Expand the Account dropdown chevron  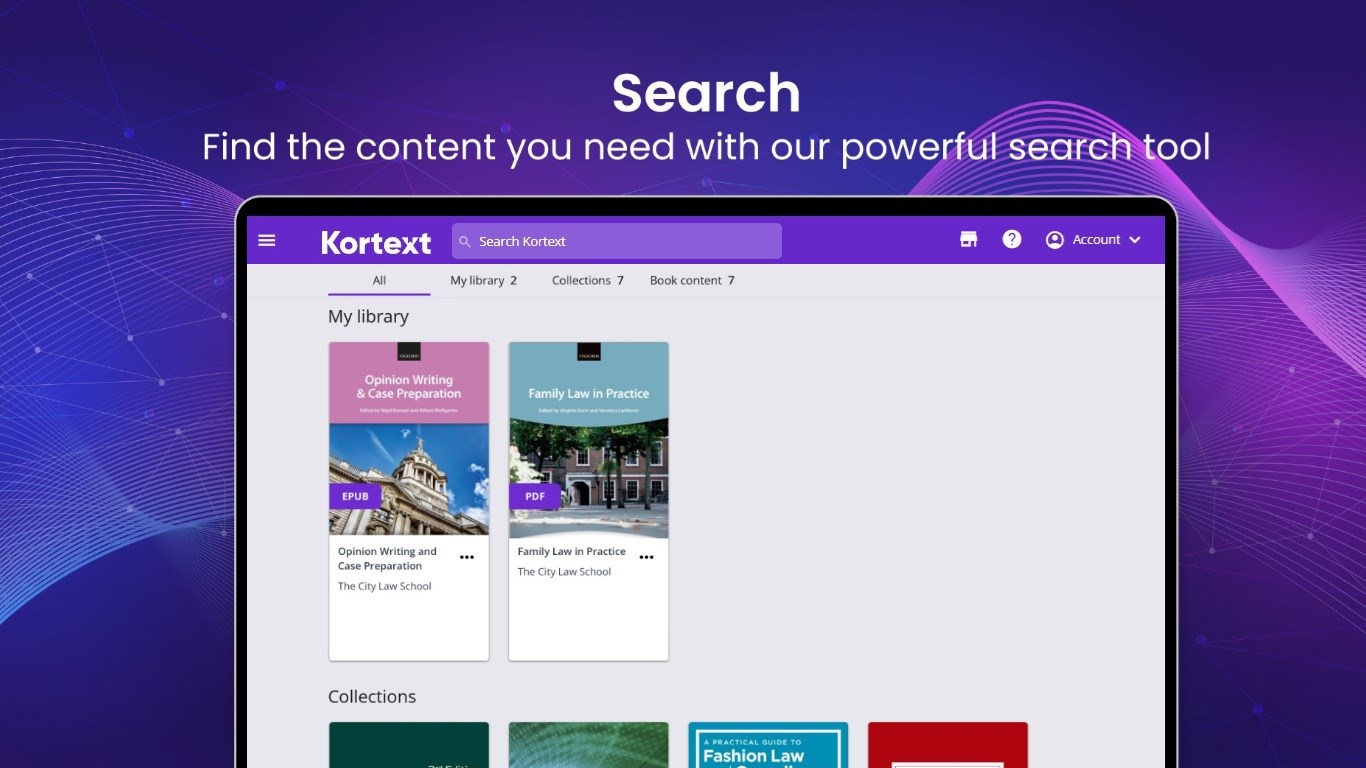(x=1134, y=240)
